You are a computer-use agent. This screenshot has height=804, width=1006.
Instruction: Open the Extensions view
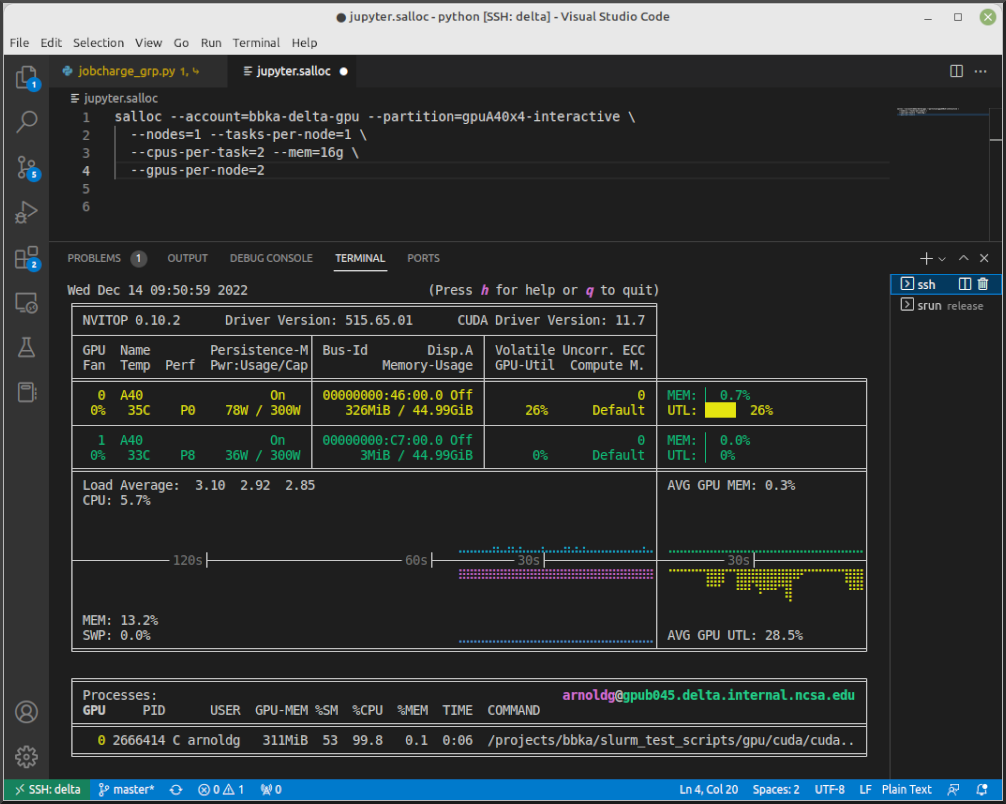click(x=26, y=257)
